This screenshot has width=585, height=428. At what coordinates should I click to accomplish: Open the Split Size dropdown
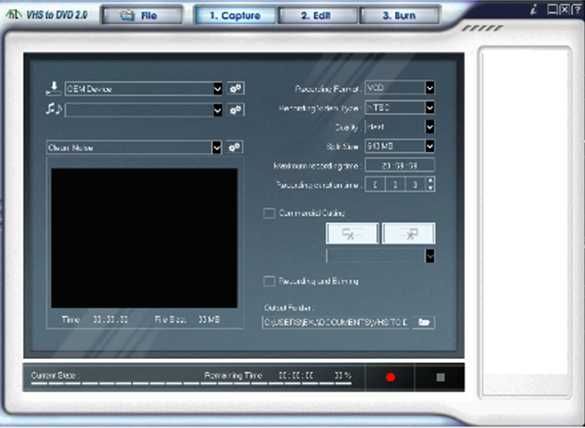pyautogui.click(x=430, y=146)
